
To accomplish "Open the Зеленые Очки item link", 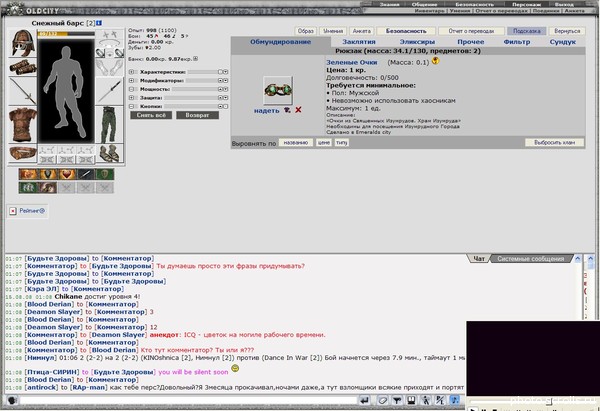I will 352,62.
